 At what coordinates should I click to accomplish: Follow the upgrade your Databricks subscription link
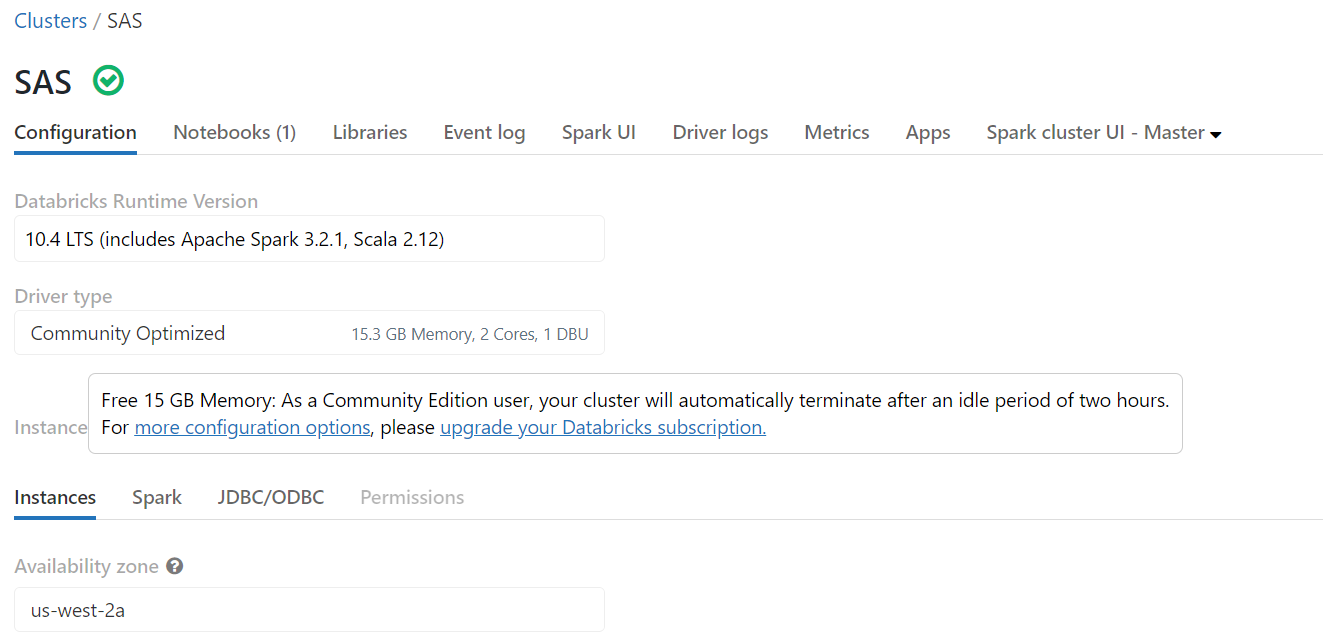click(x=603, y=426)
